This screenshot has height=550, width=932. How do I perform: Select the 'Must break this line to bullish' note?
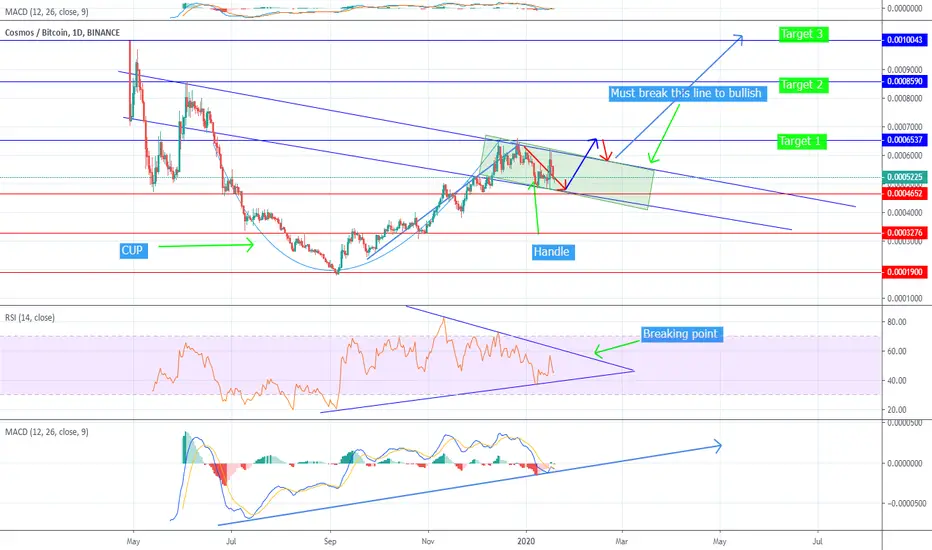pos(687,93)
